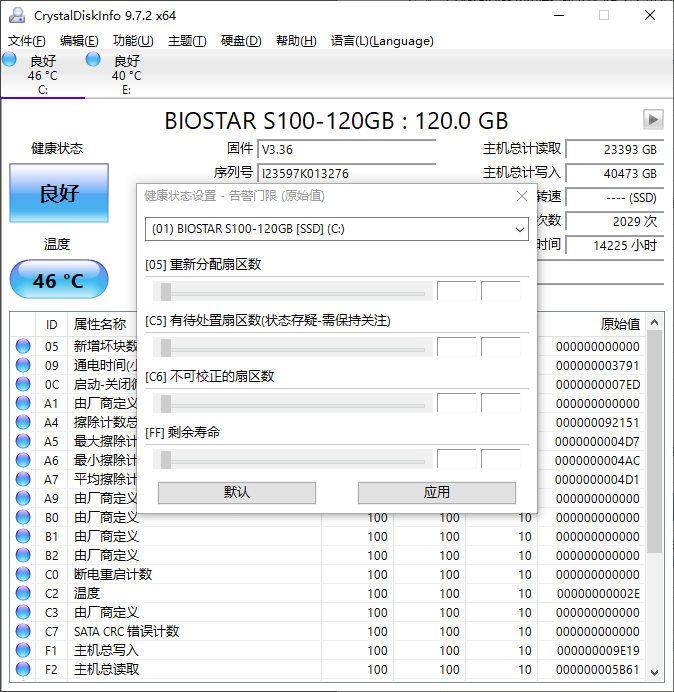Open the 文件(F) menu
Screen dimensions: 674x692
(26, 41)
